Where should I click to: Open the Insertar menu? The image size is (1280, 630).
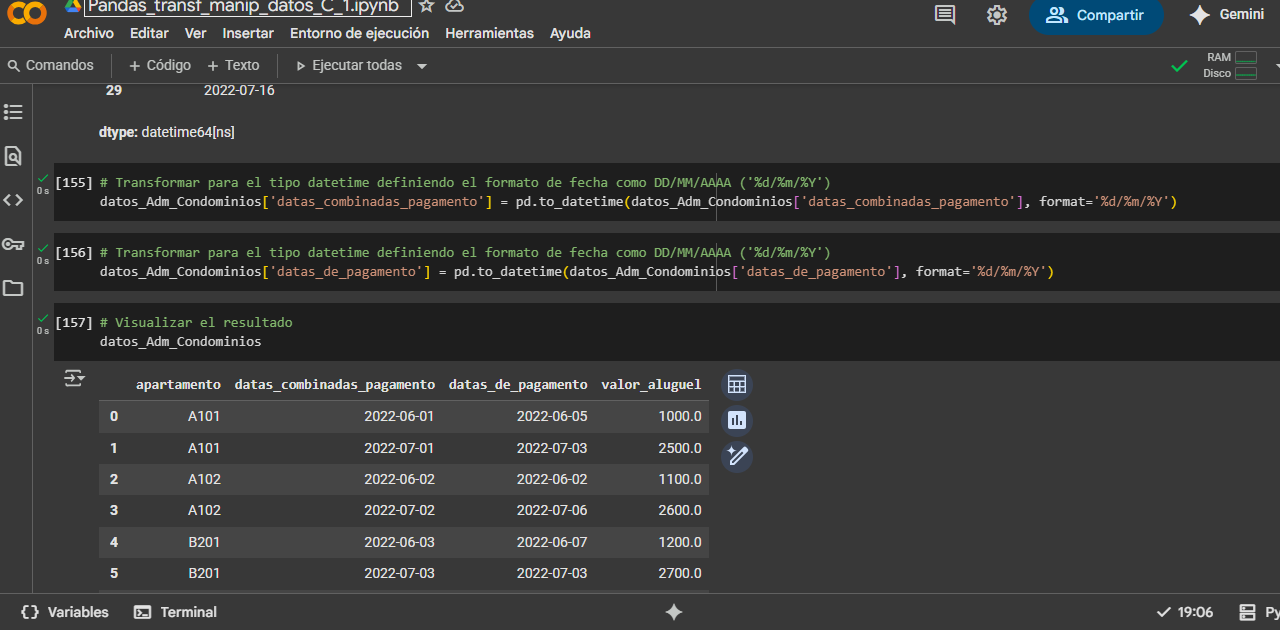[248, 33]
